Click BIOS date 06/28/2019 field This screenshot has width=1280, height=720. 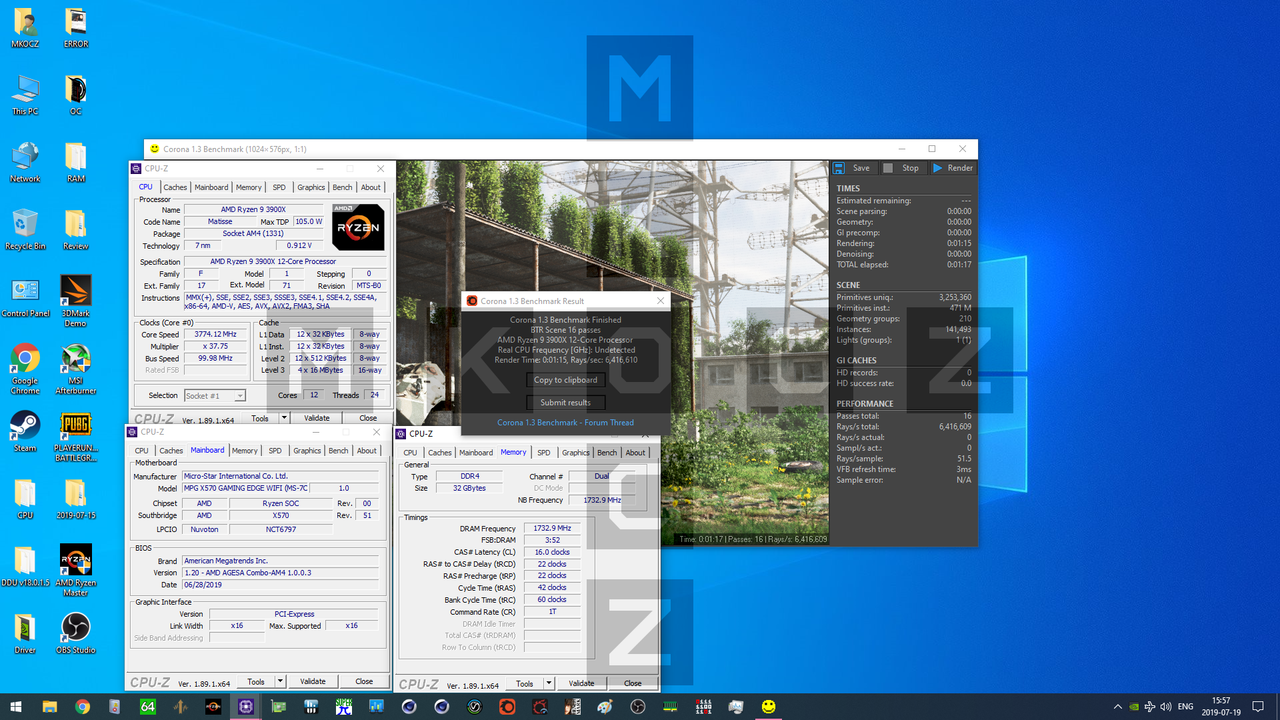[x=280, y=585]
